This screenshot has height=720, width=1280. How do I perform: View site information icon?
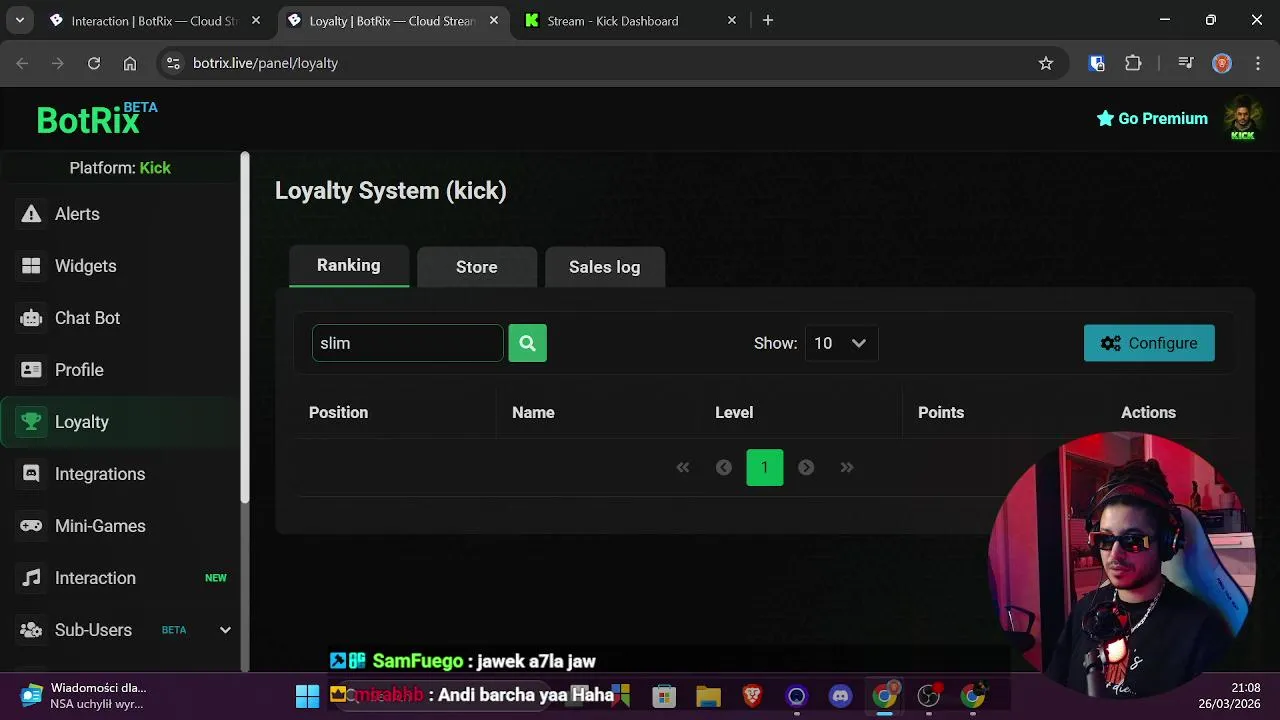[x=173, y=63]
